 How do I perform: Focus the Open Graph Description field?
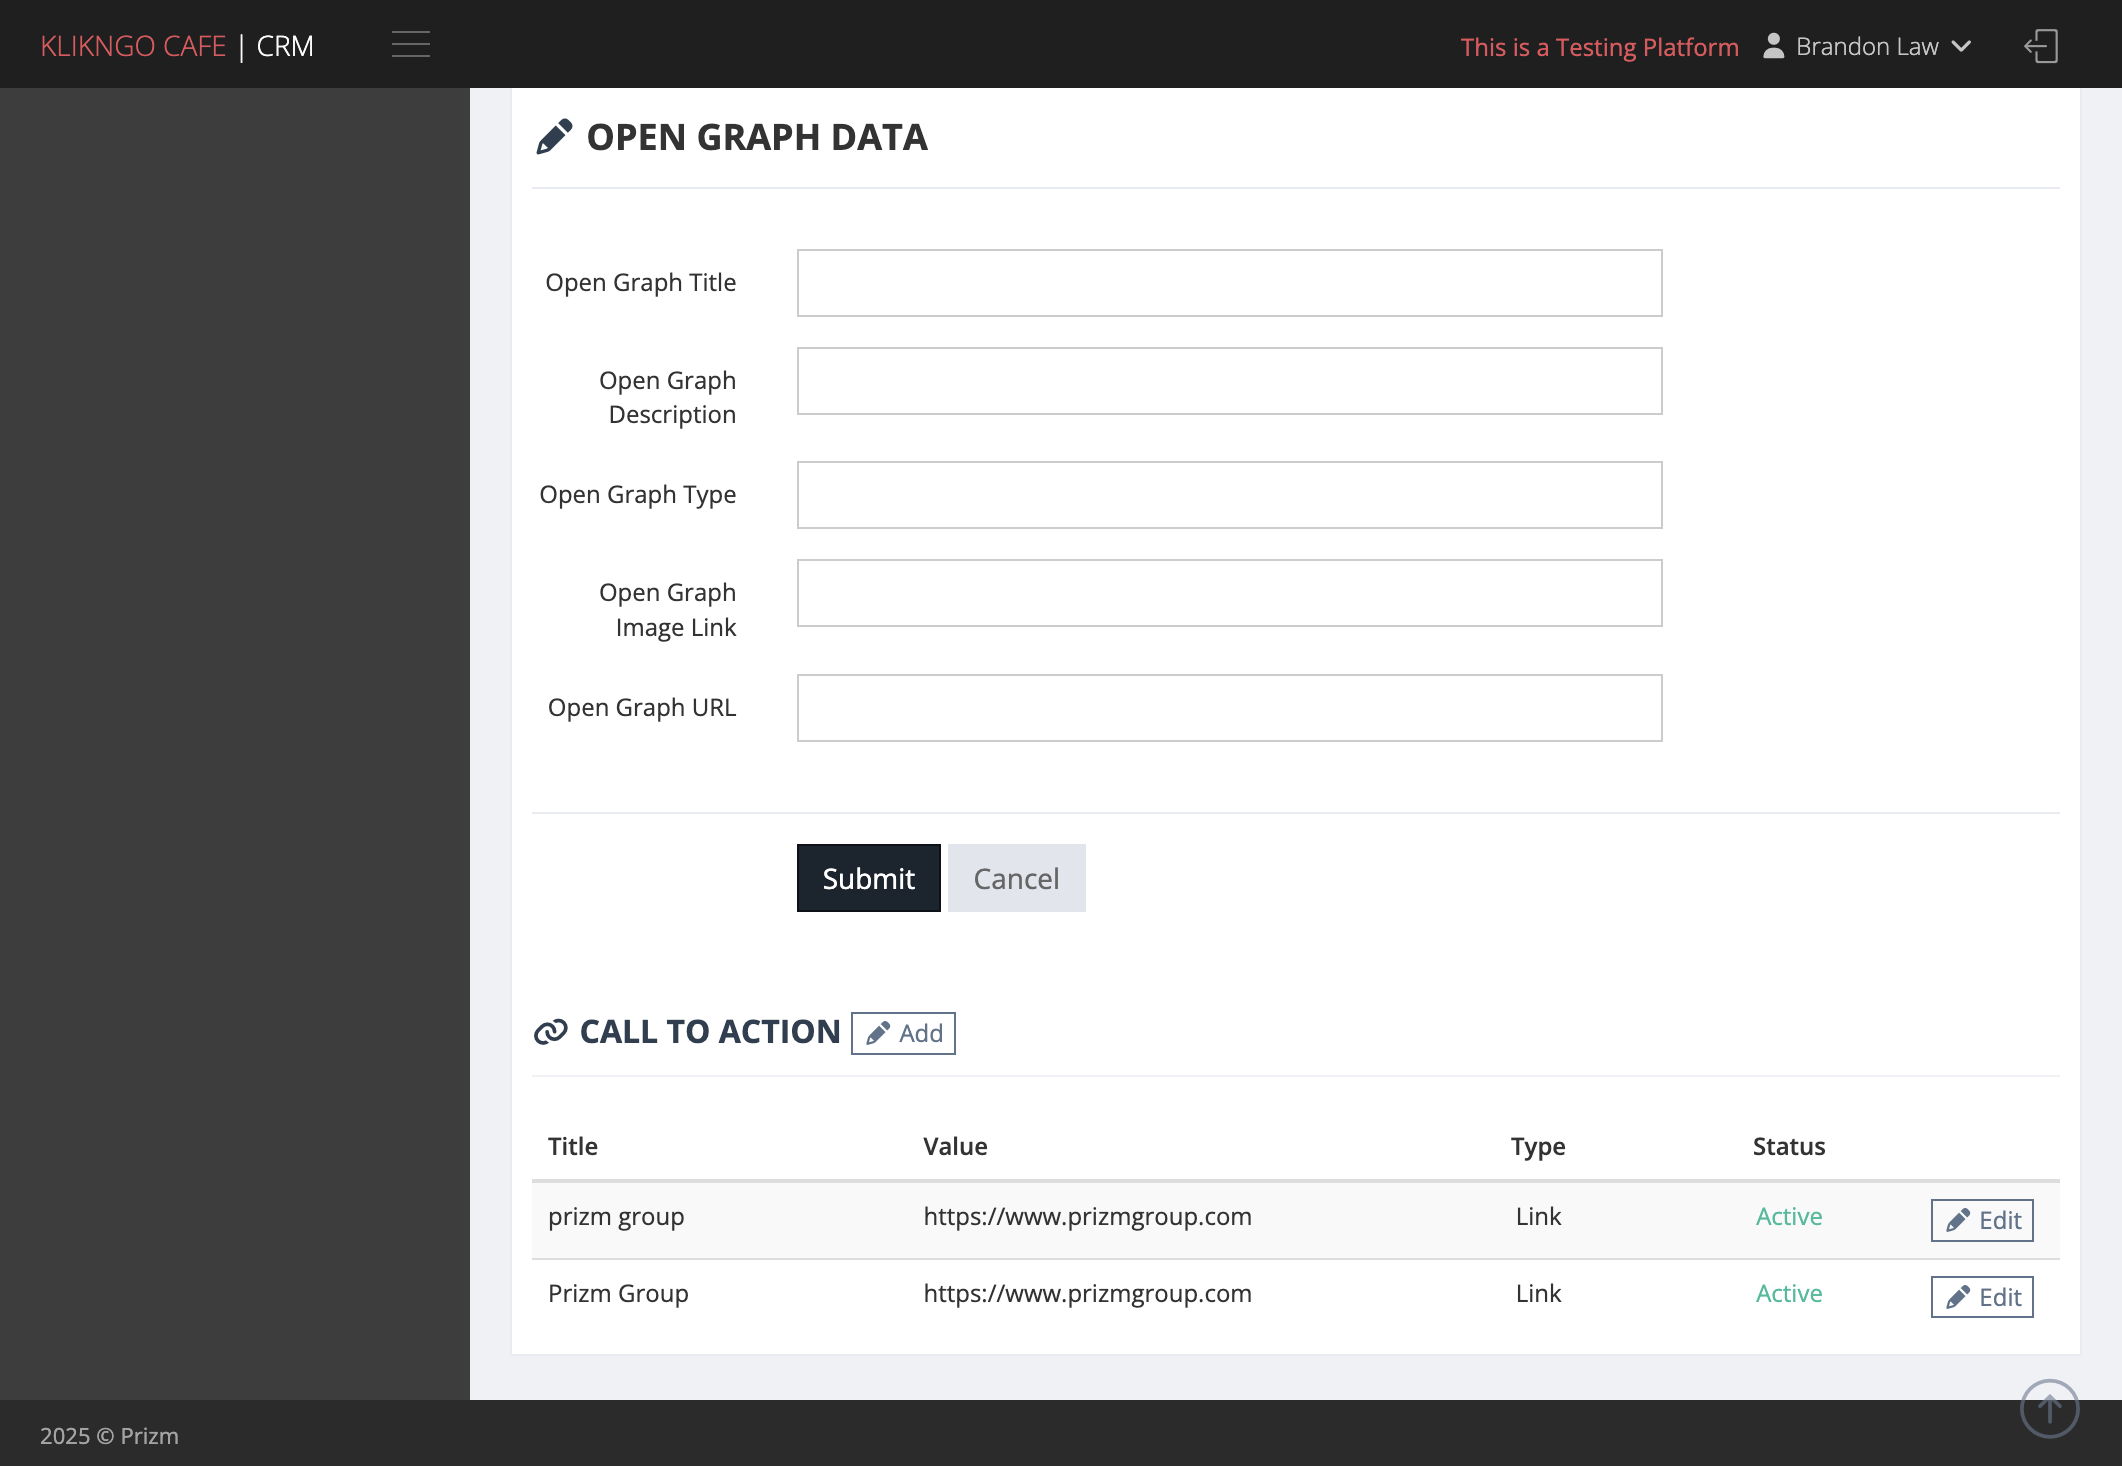(1229, 381)
